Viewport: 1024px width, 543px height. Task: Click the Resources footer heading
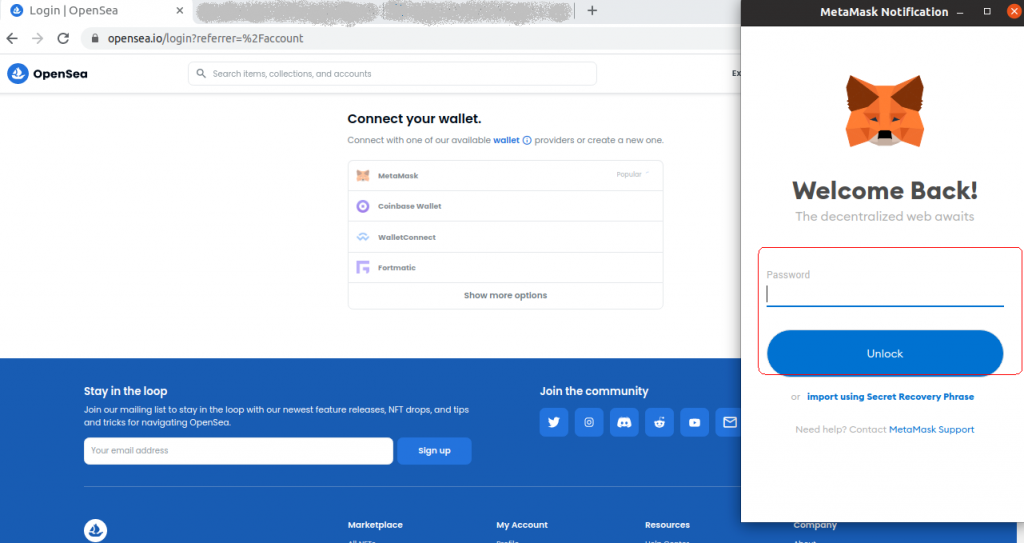(x=667, y=525)
